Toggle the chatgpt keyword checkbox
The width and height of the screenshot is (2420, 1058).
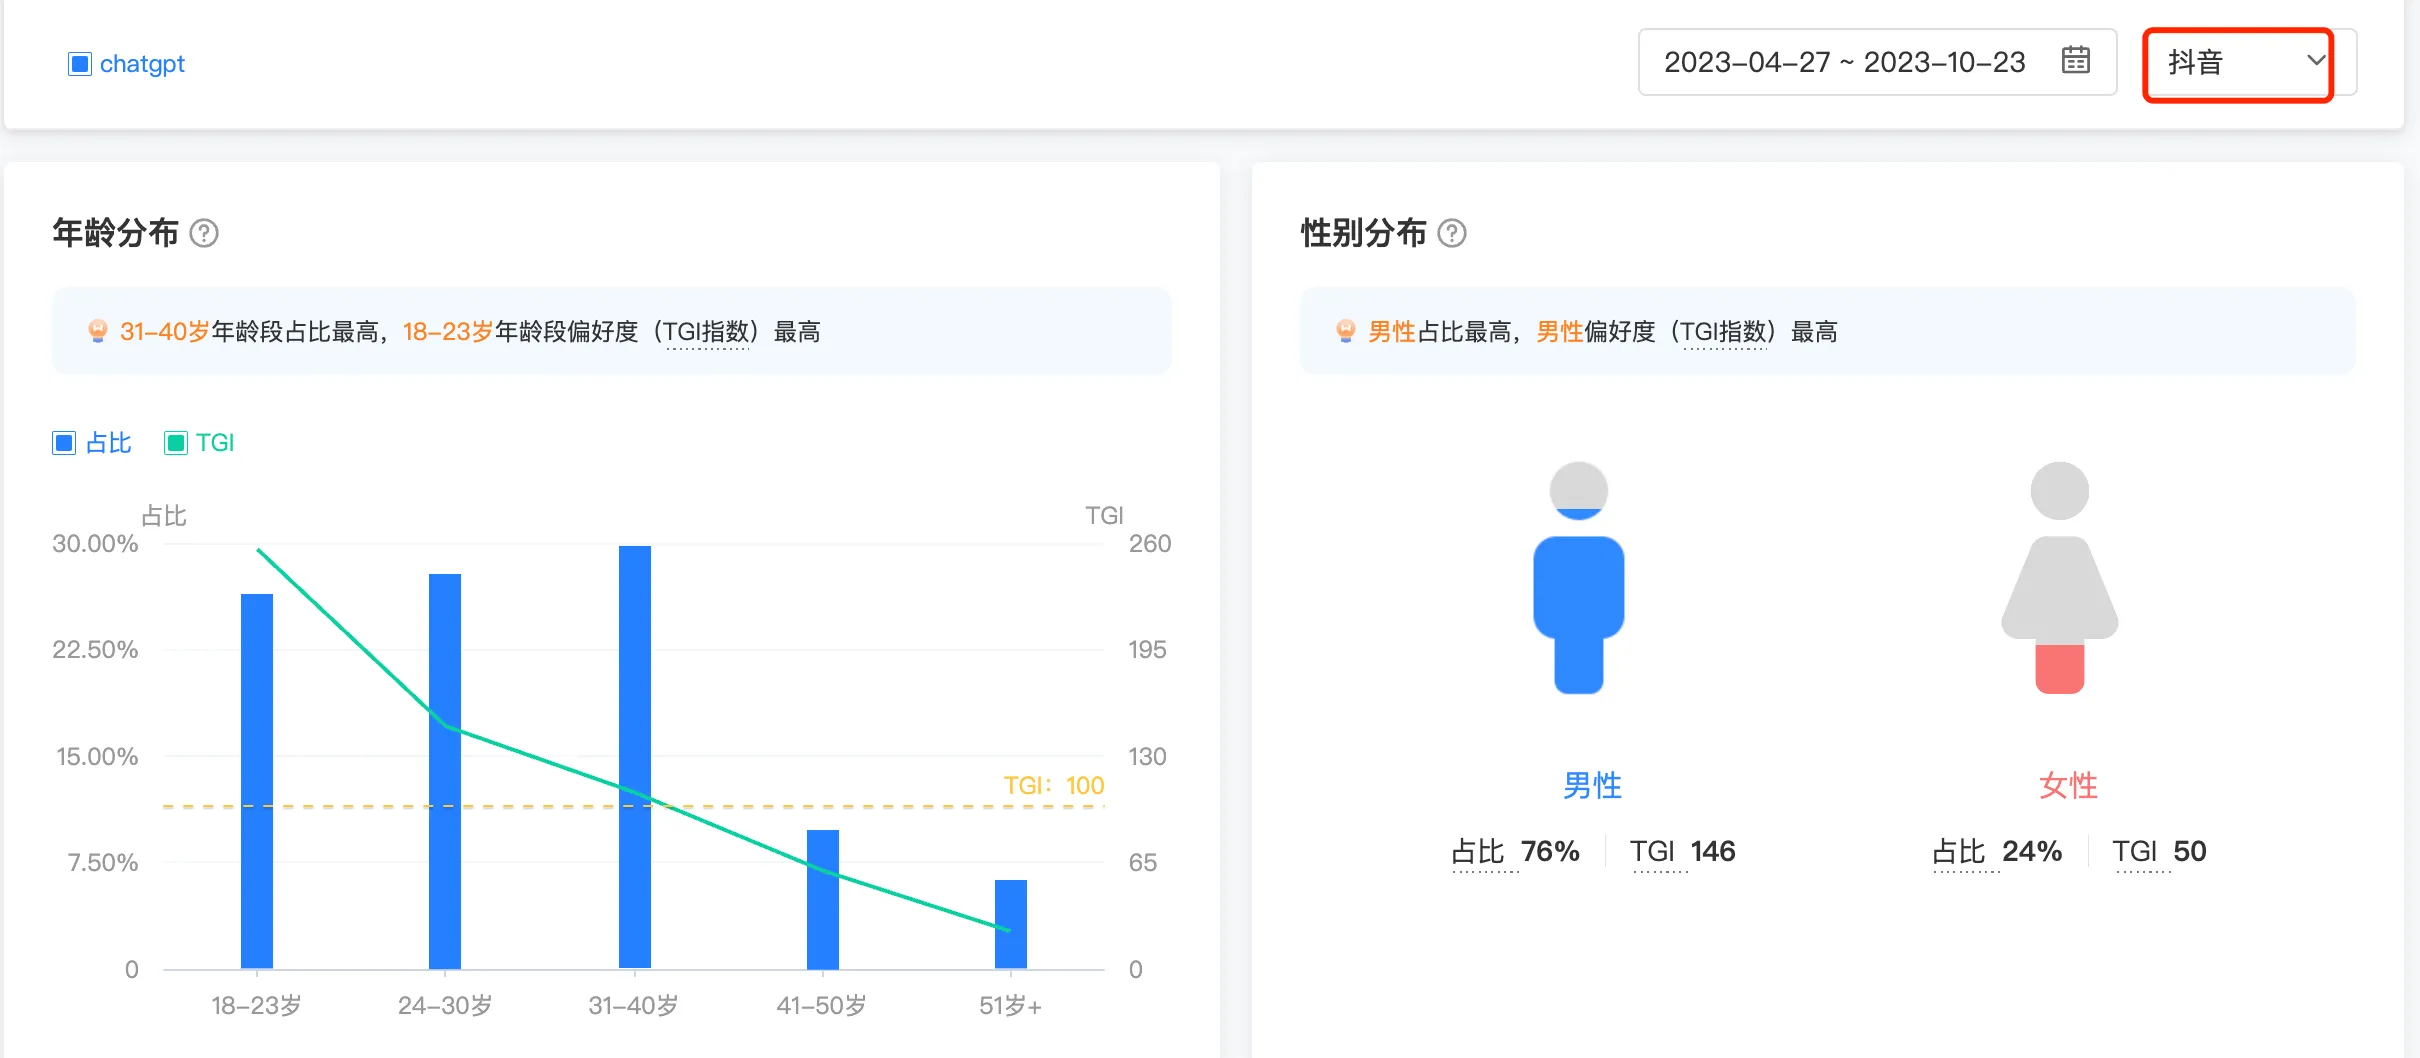coord(79,64)
